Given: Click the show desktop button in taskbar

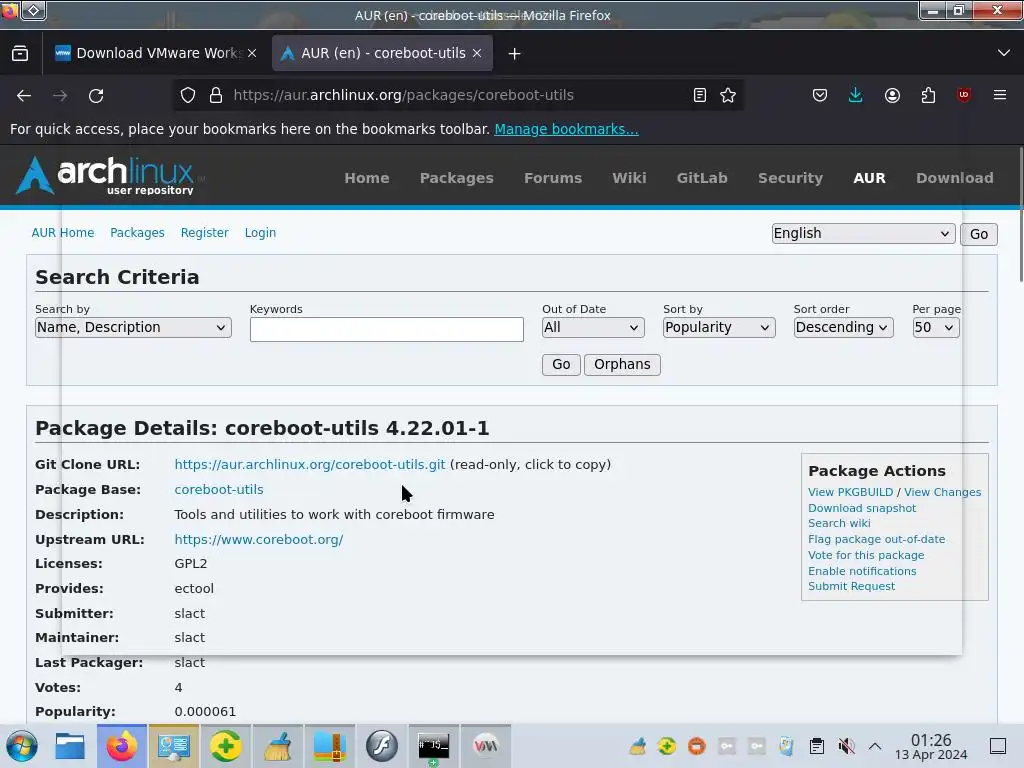Looking at the screenshot, I should click(x=998, y=746).
